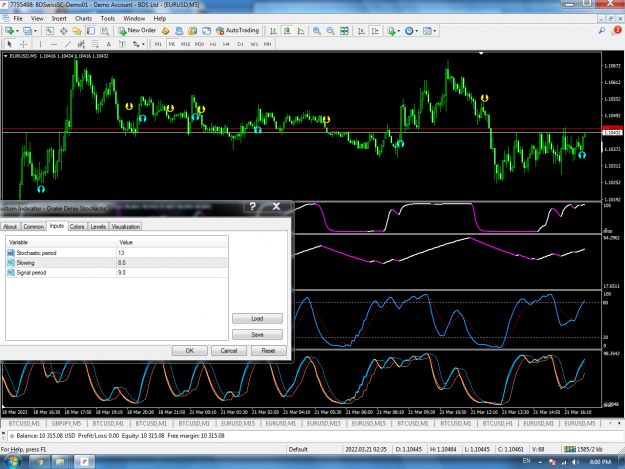Open the Common tab in dialog
625x469 pixels.
(x=33, y=226)
